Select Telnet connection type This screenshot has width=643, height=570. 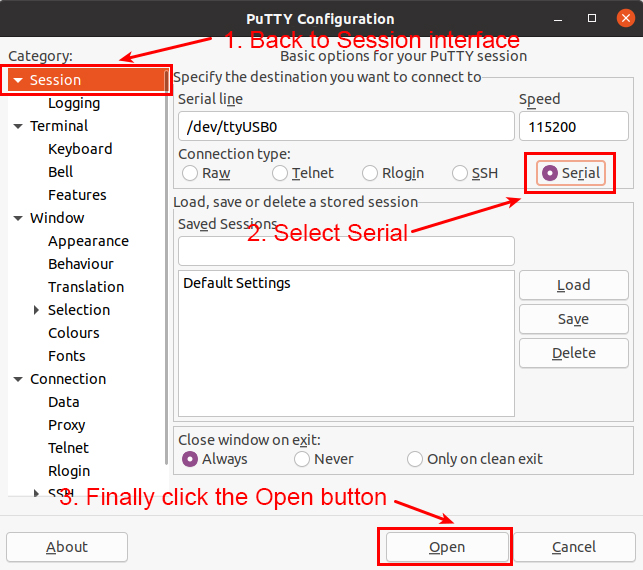pos(303,173)
